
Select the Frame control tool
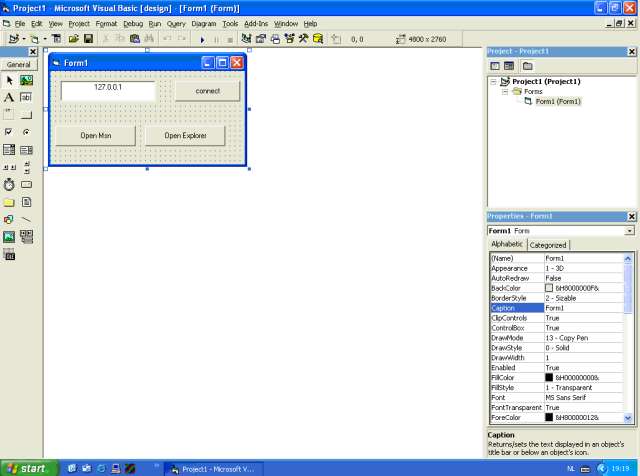tap(9, 115)
